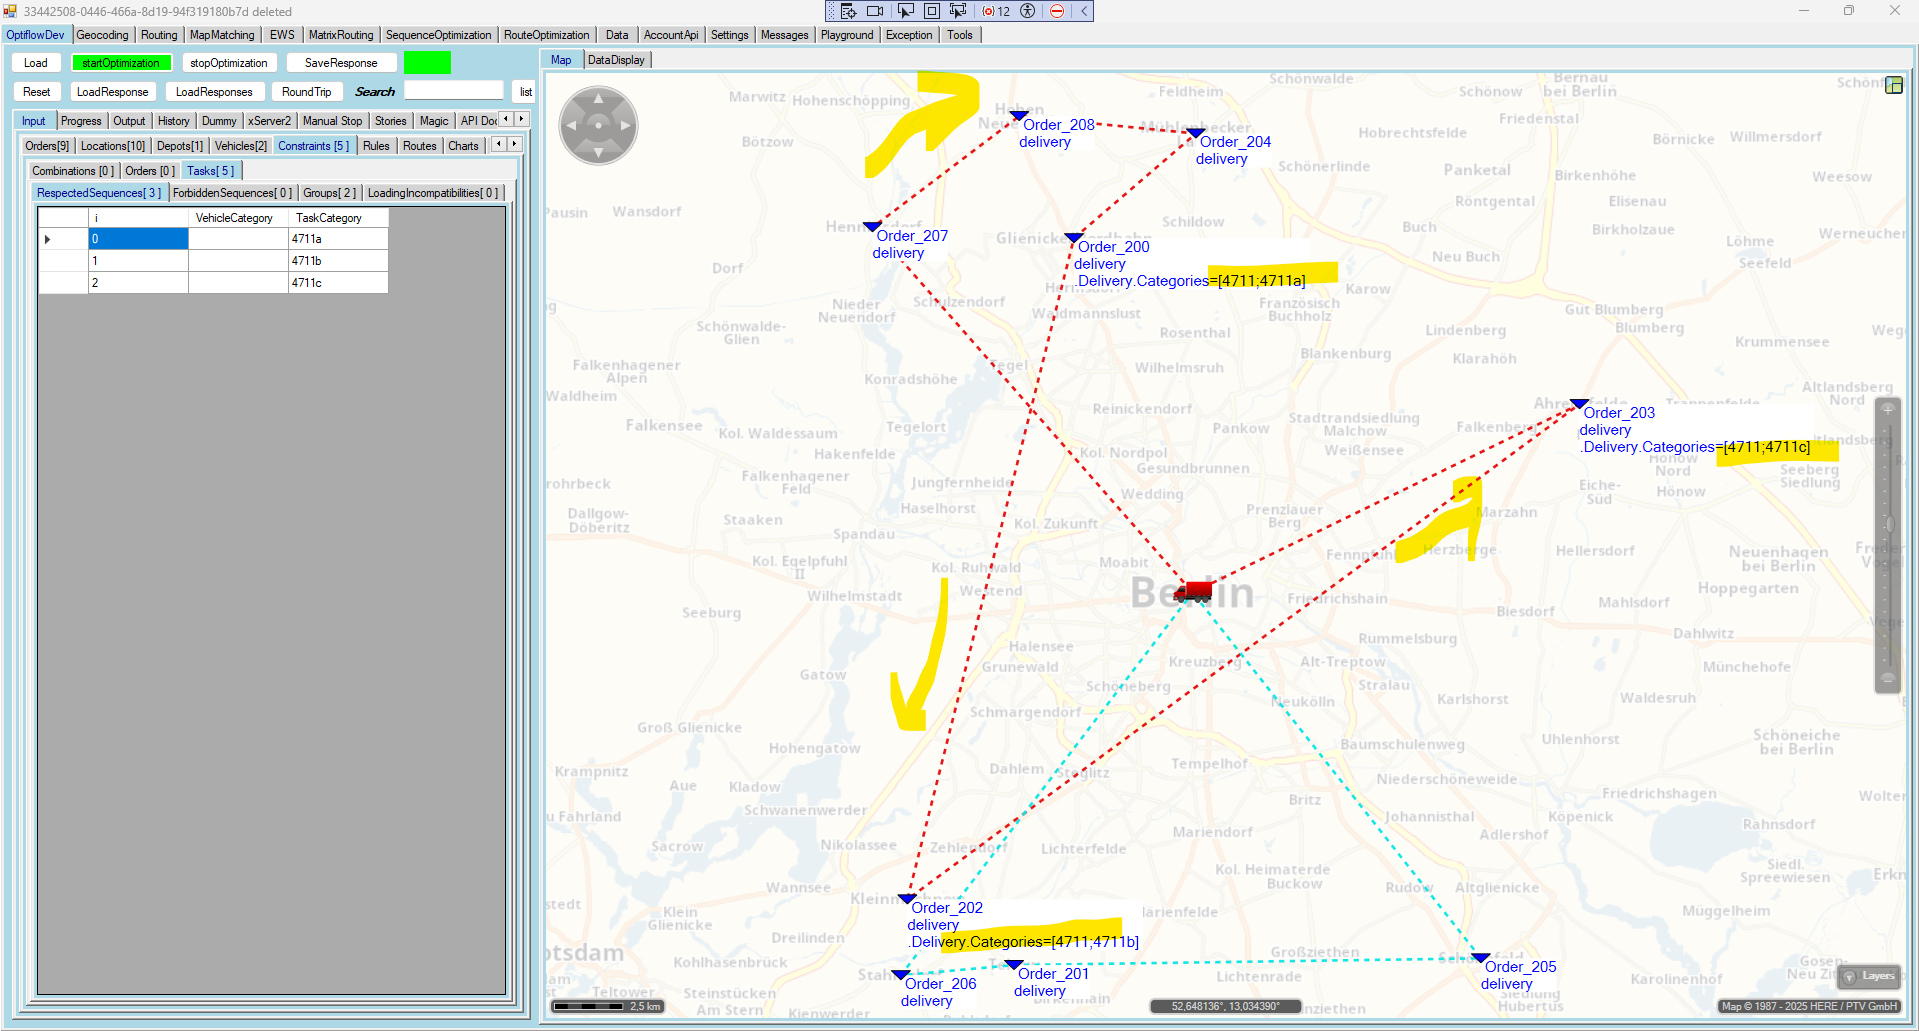Click the accessibility icon in debug toolbar
Screen dimensions: 1919x1031
click(1027, 11)
